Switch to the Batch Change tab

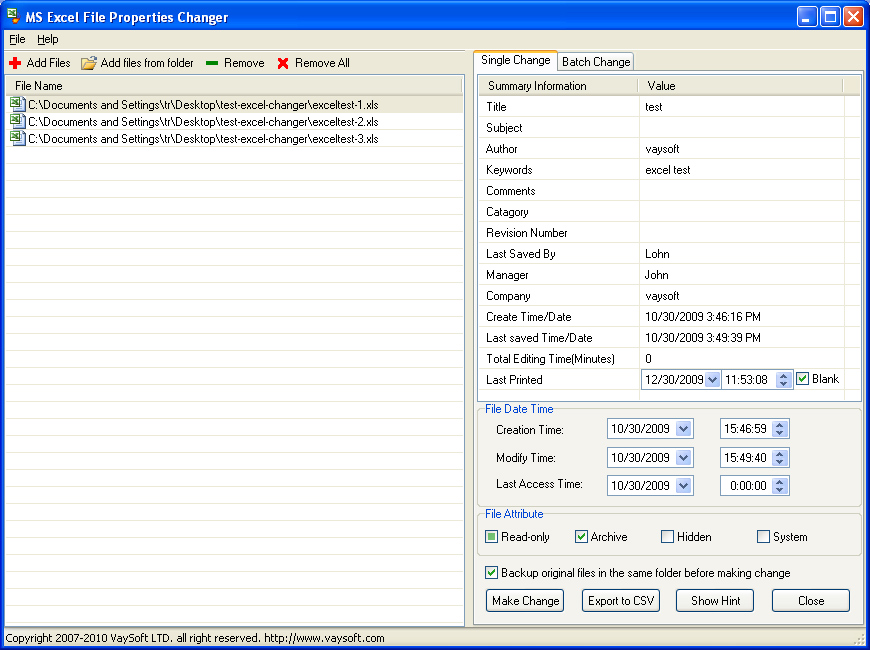coord(596,62)
